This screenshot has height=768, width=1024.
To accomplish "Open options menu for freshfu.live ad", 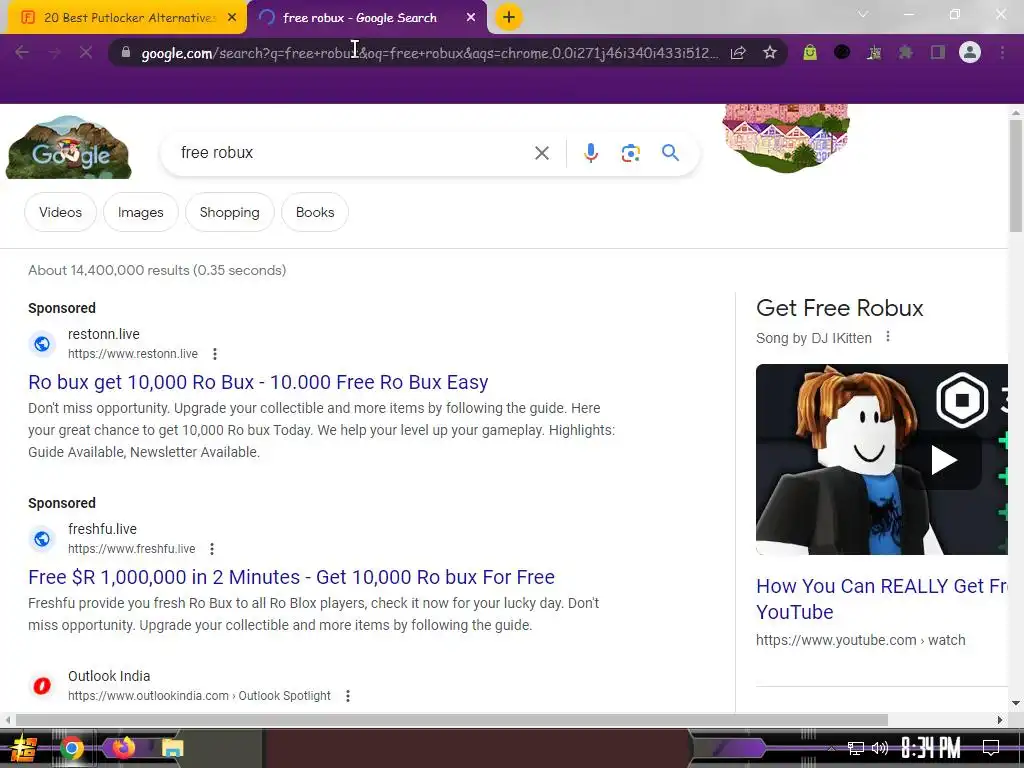I will coord(212,549).
